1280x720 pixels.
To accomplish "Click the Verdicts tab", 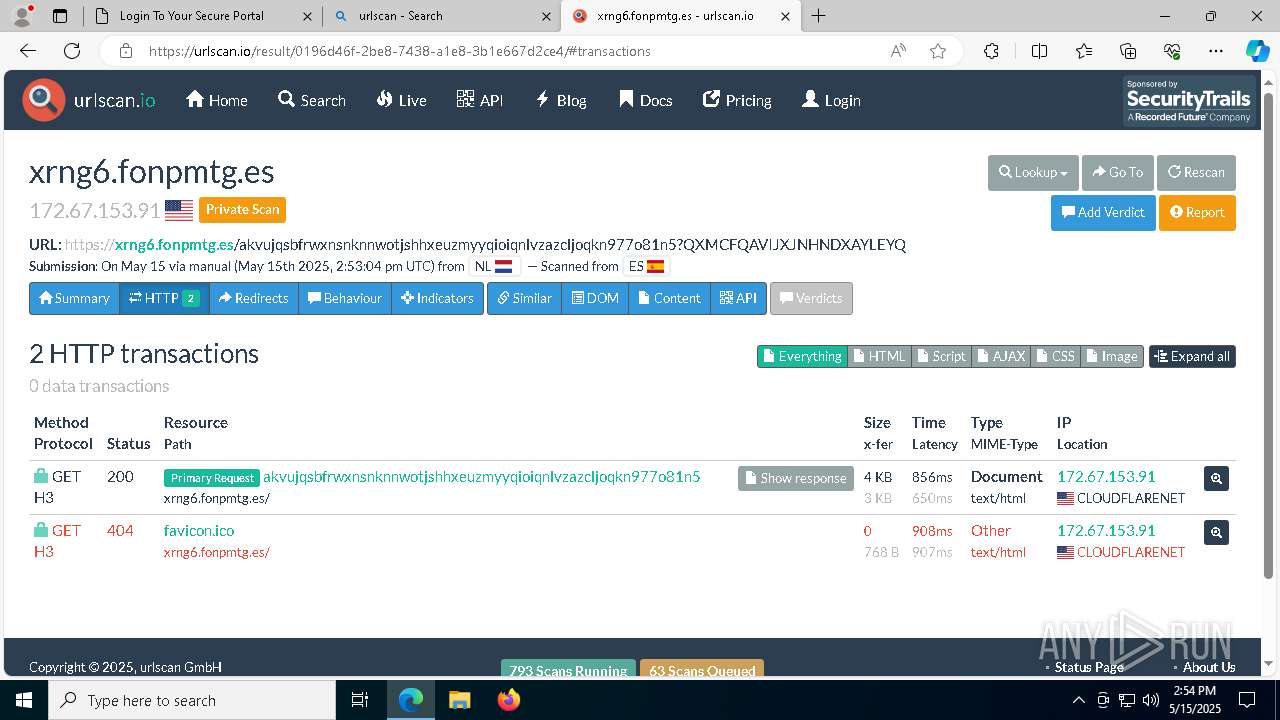I will 811,298.
